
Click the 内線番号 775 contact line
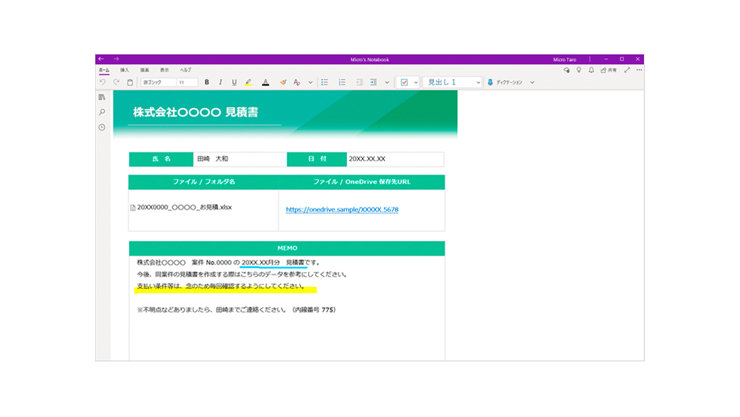pos(236,310)
